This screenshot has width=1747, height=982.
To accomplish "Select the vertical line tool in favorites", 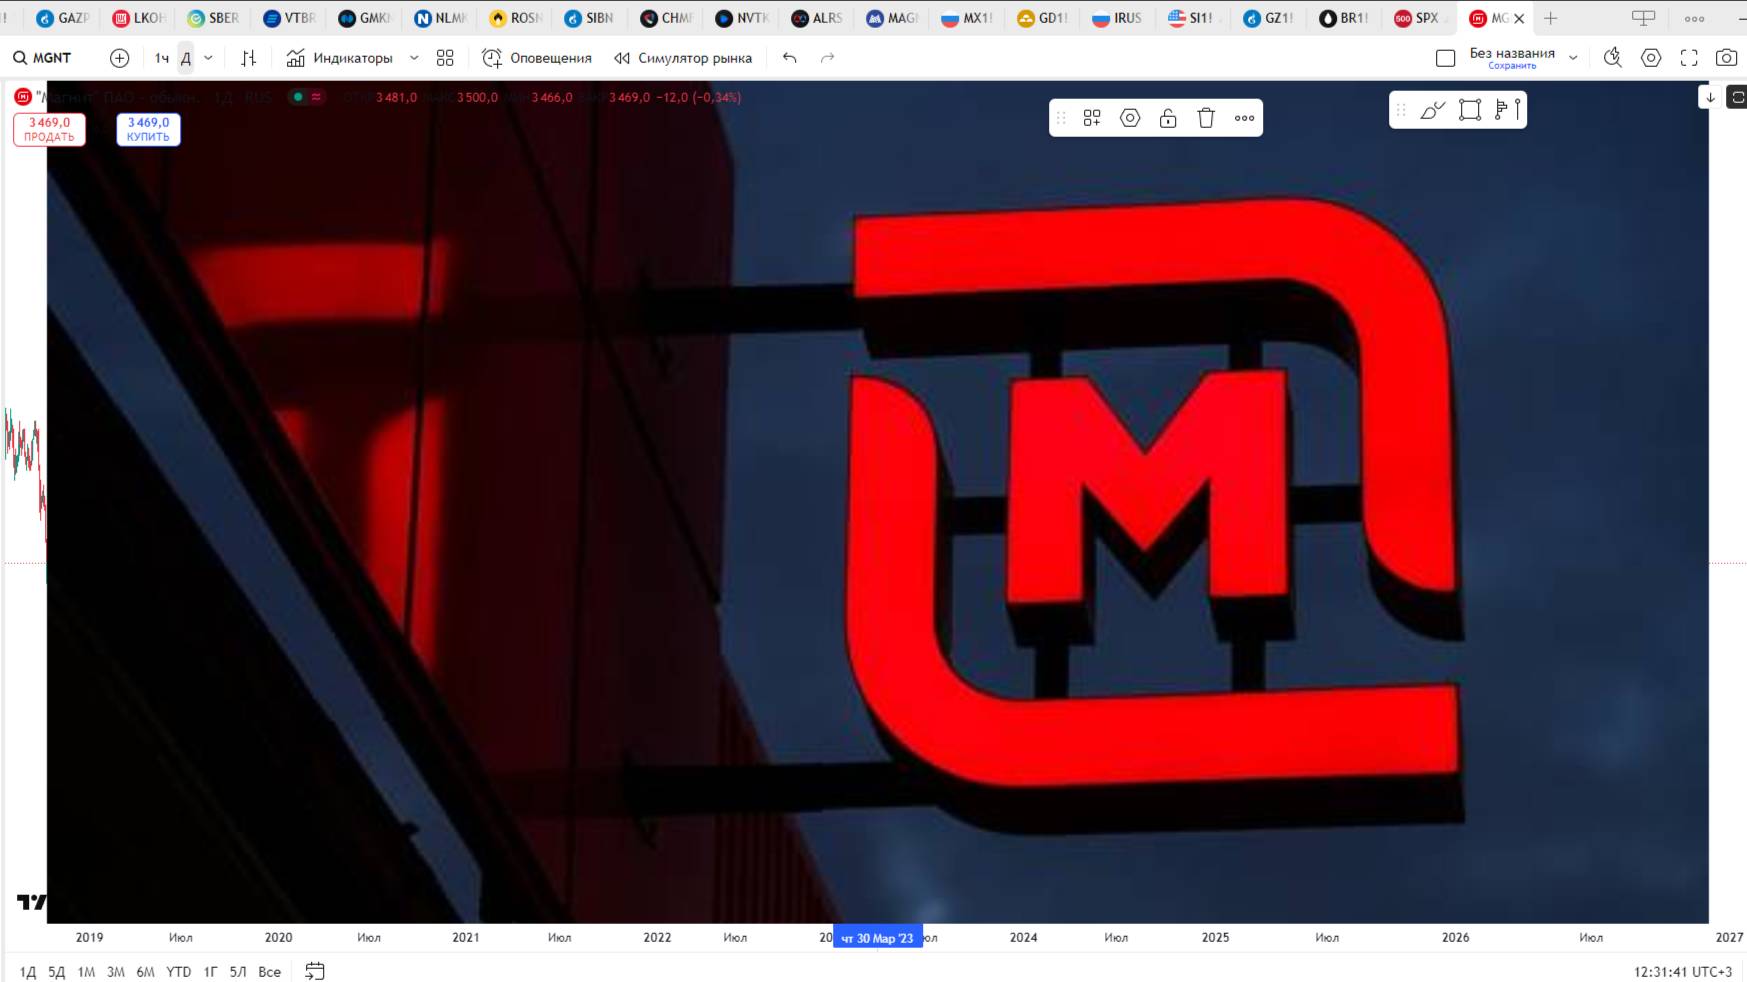I will [x=1517, y=110].
